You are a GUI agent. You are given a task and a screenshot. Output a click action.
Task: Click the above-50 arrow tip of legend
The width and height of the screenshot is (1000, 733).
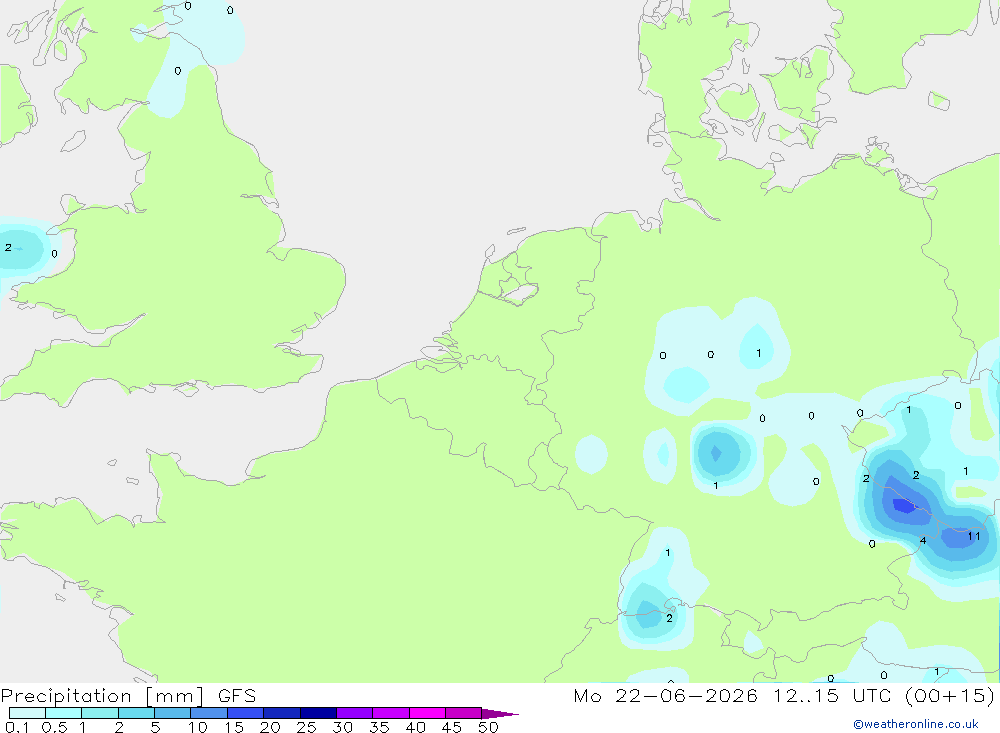coord(499,714)
